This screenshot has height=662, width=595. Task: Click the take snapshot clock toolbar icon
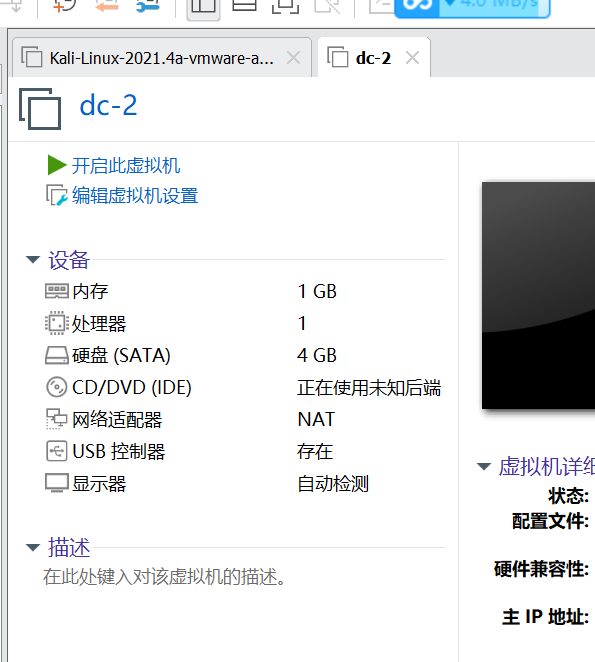[64, 6]
